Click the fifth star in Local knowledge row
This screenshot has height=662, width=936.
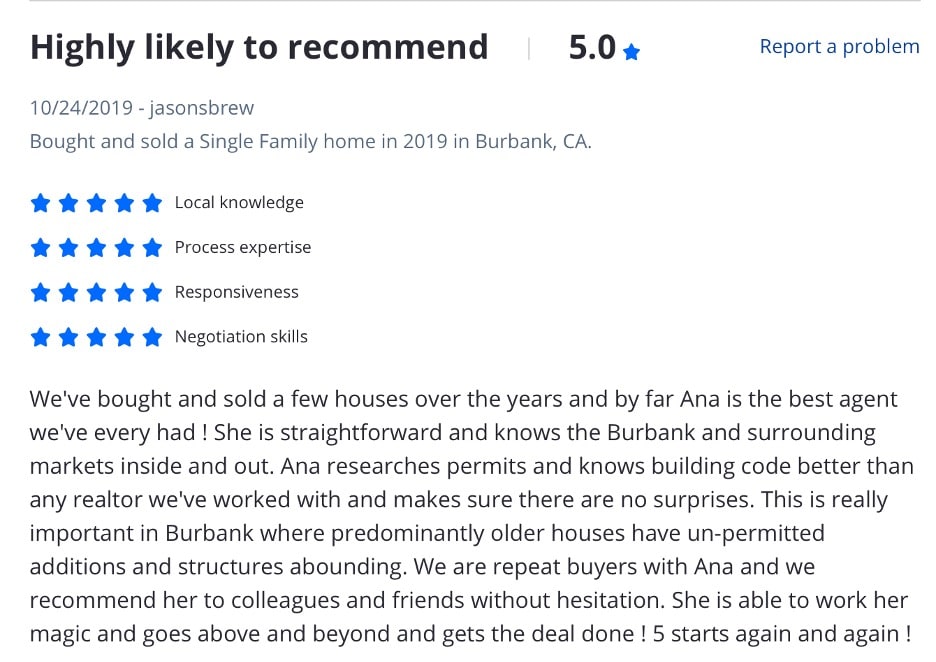152,203
